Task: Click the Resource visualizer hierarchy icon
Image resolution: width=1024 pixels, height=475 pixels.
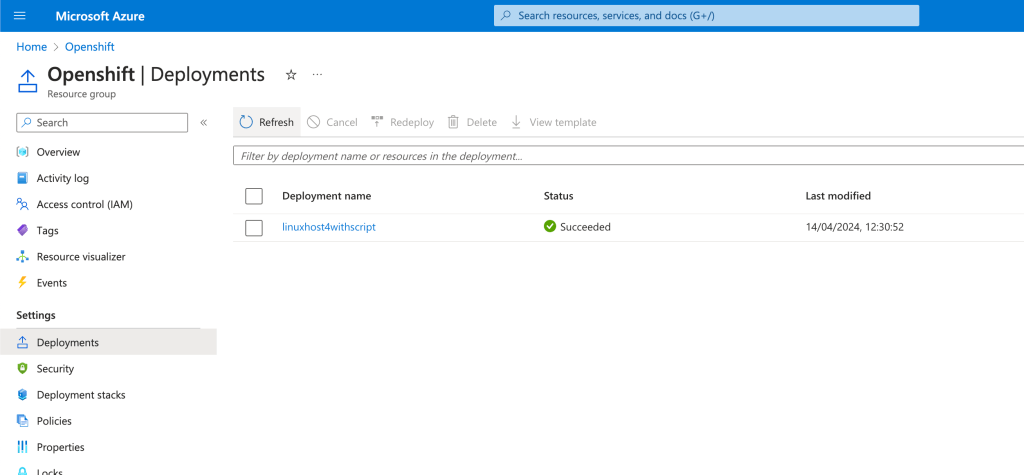Action: coord(23,257)
